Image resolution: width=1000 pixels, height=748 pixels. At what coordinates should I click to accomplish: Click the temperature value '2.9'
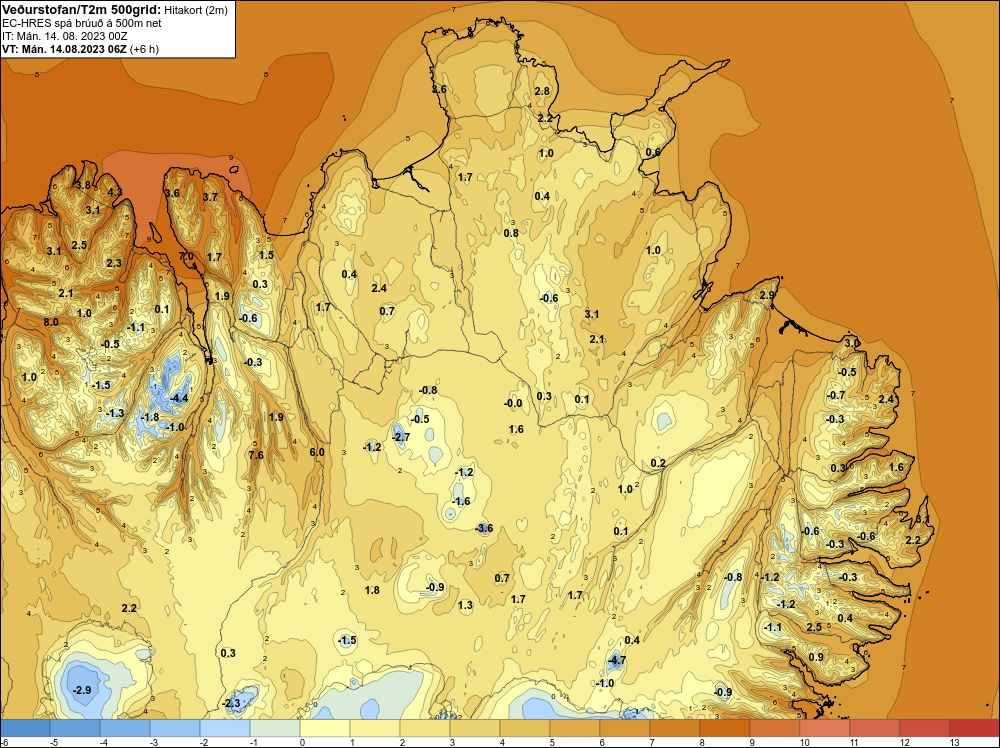coord(767,295)
